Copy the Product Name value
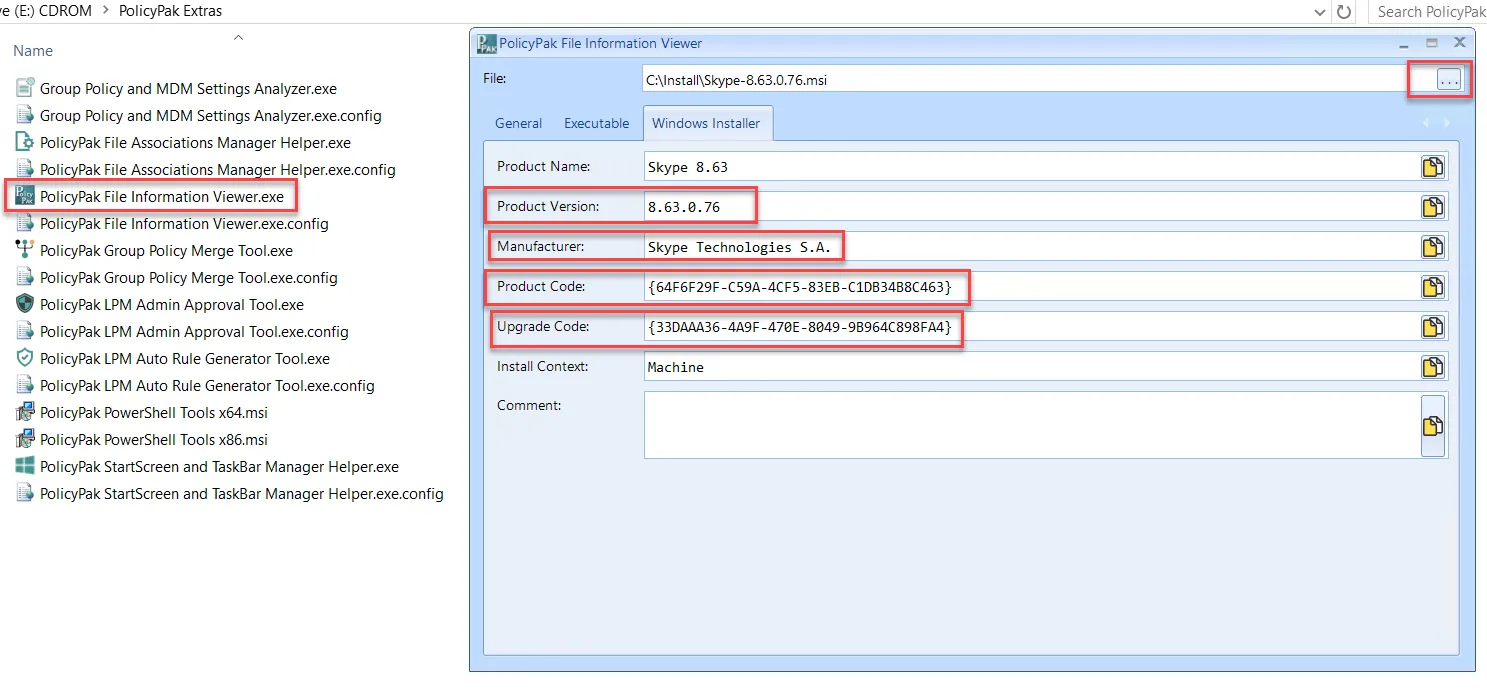 point(1433,167)
